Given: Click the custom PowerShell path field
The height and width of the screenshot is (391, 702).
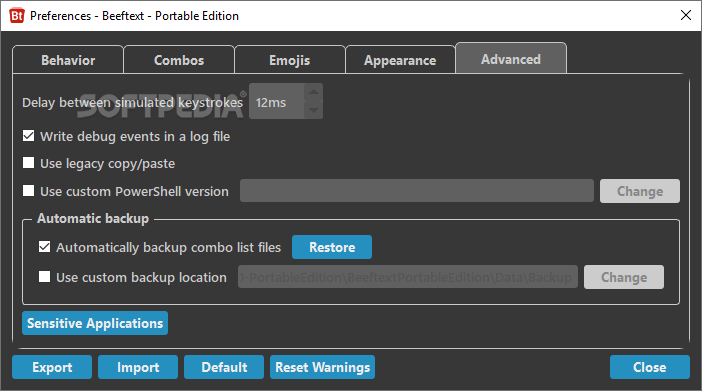Looking at the screenshot, I should pos(417,191).
